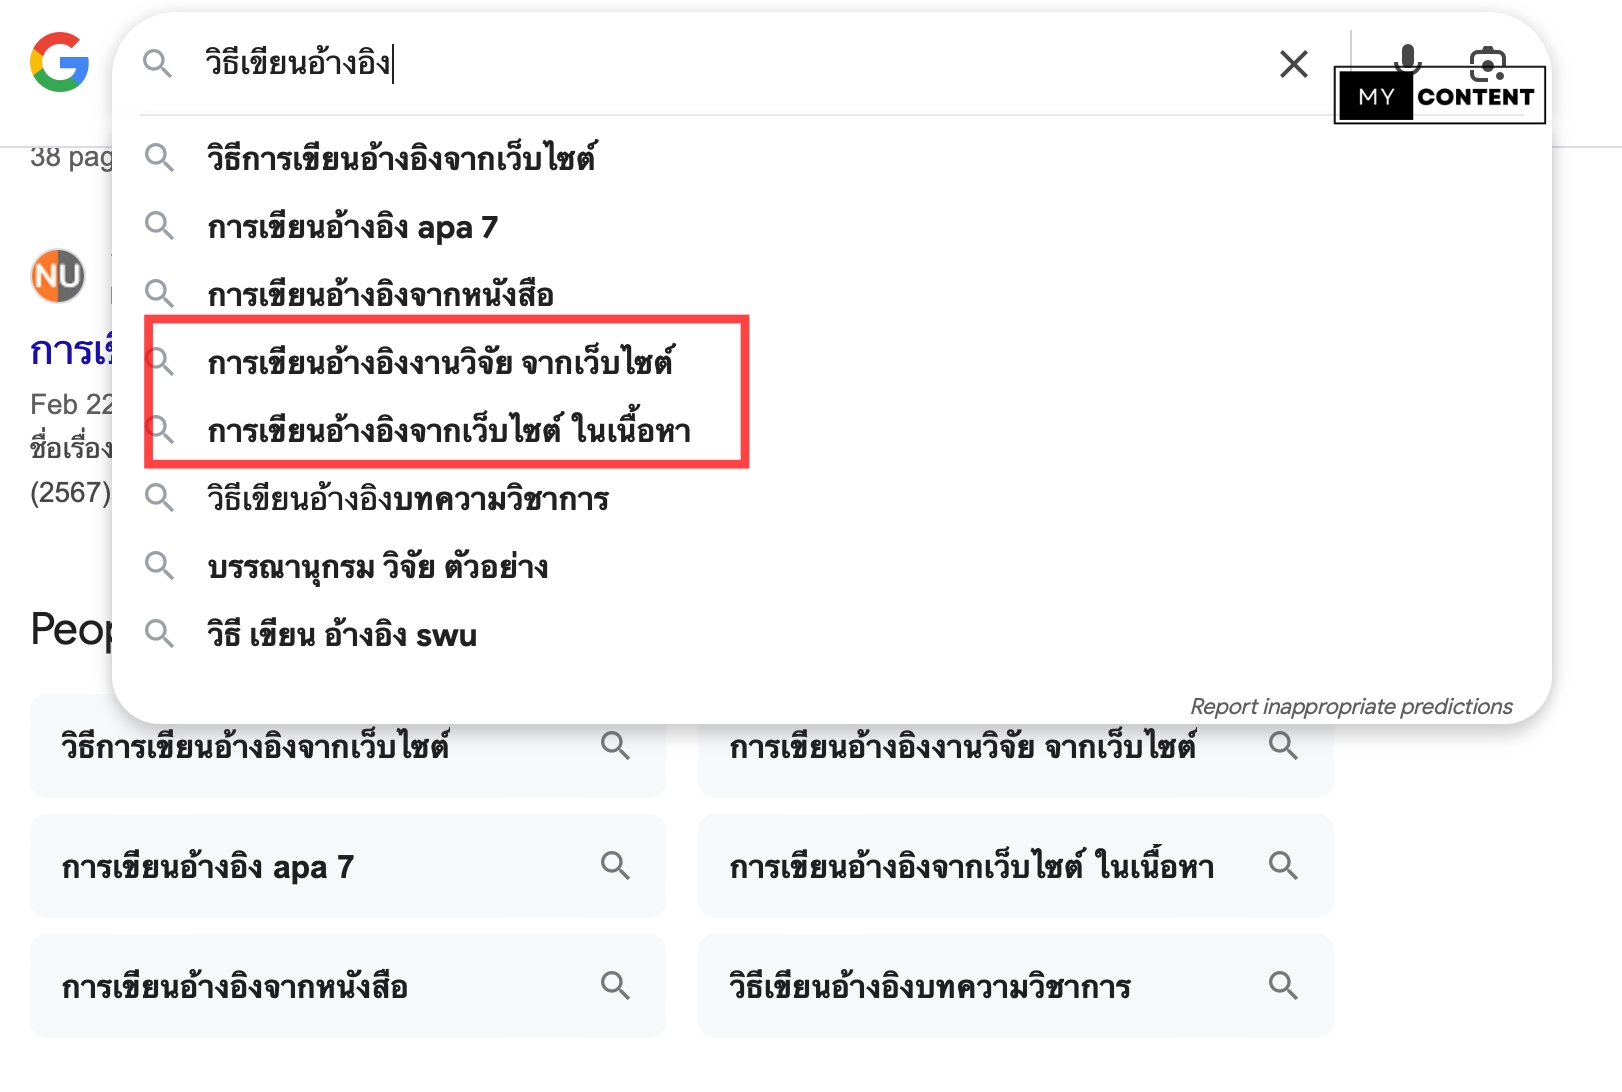Screen dimensions: 1622x1092
Task: Click the NU site favicon
Action: pos(58,276)
